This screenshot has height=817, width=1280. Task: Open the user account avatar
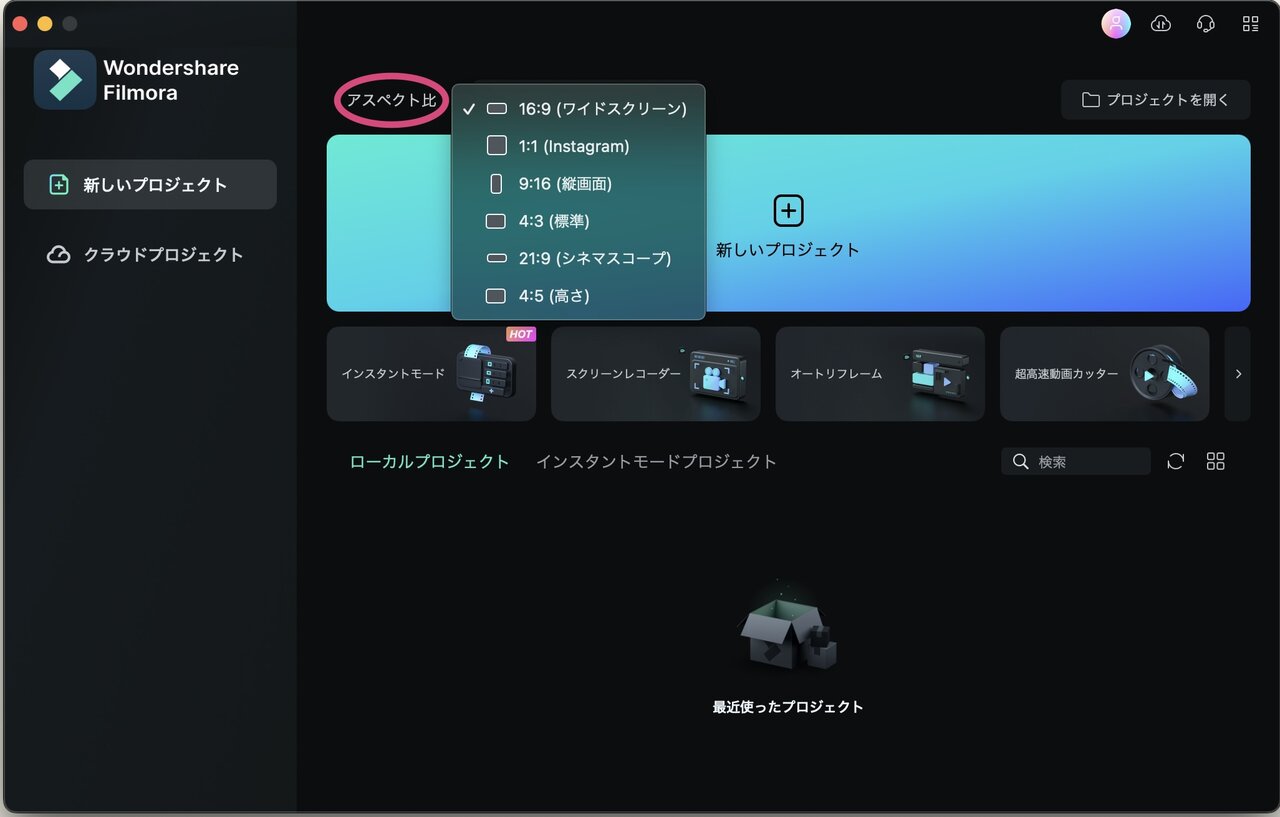point(1116,24)
